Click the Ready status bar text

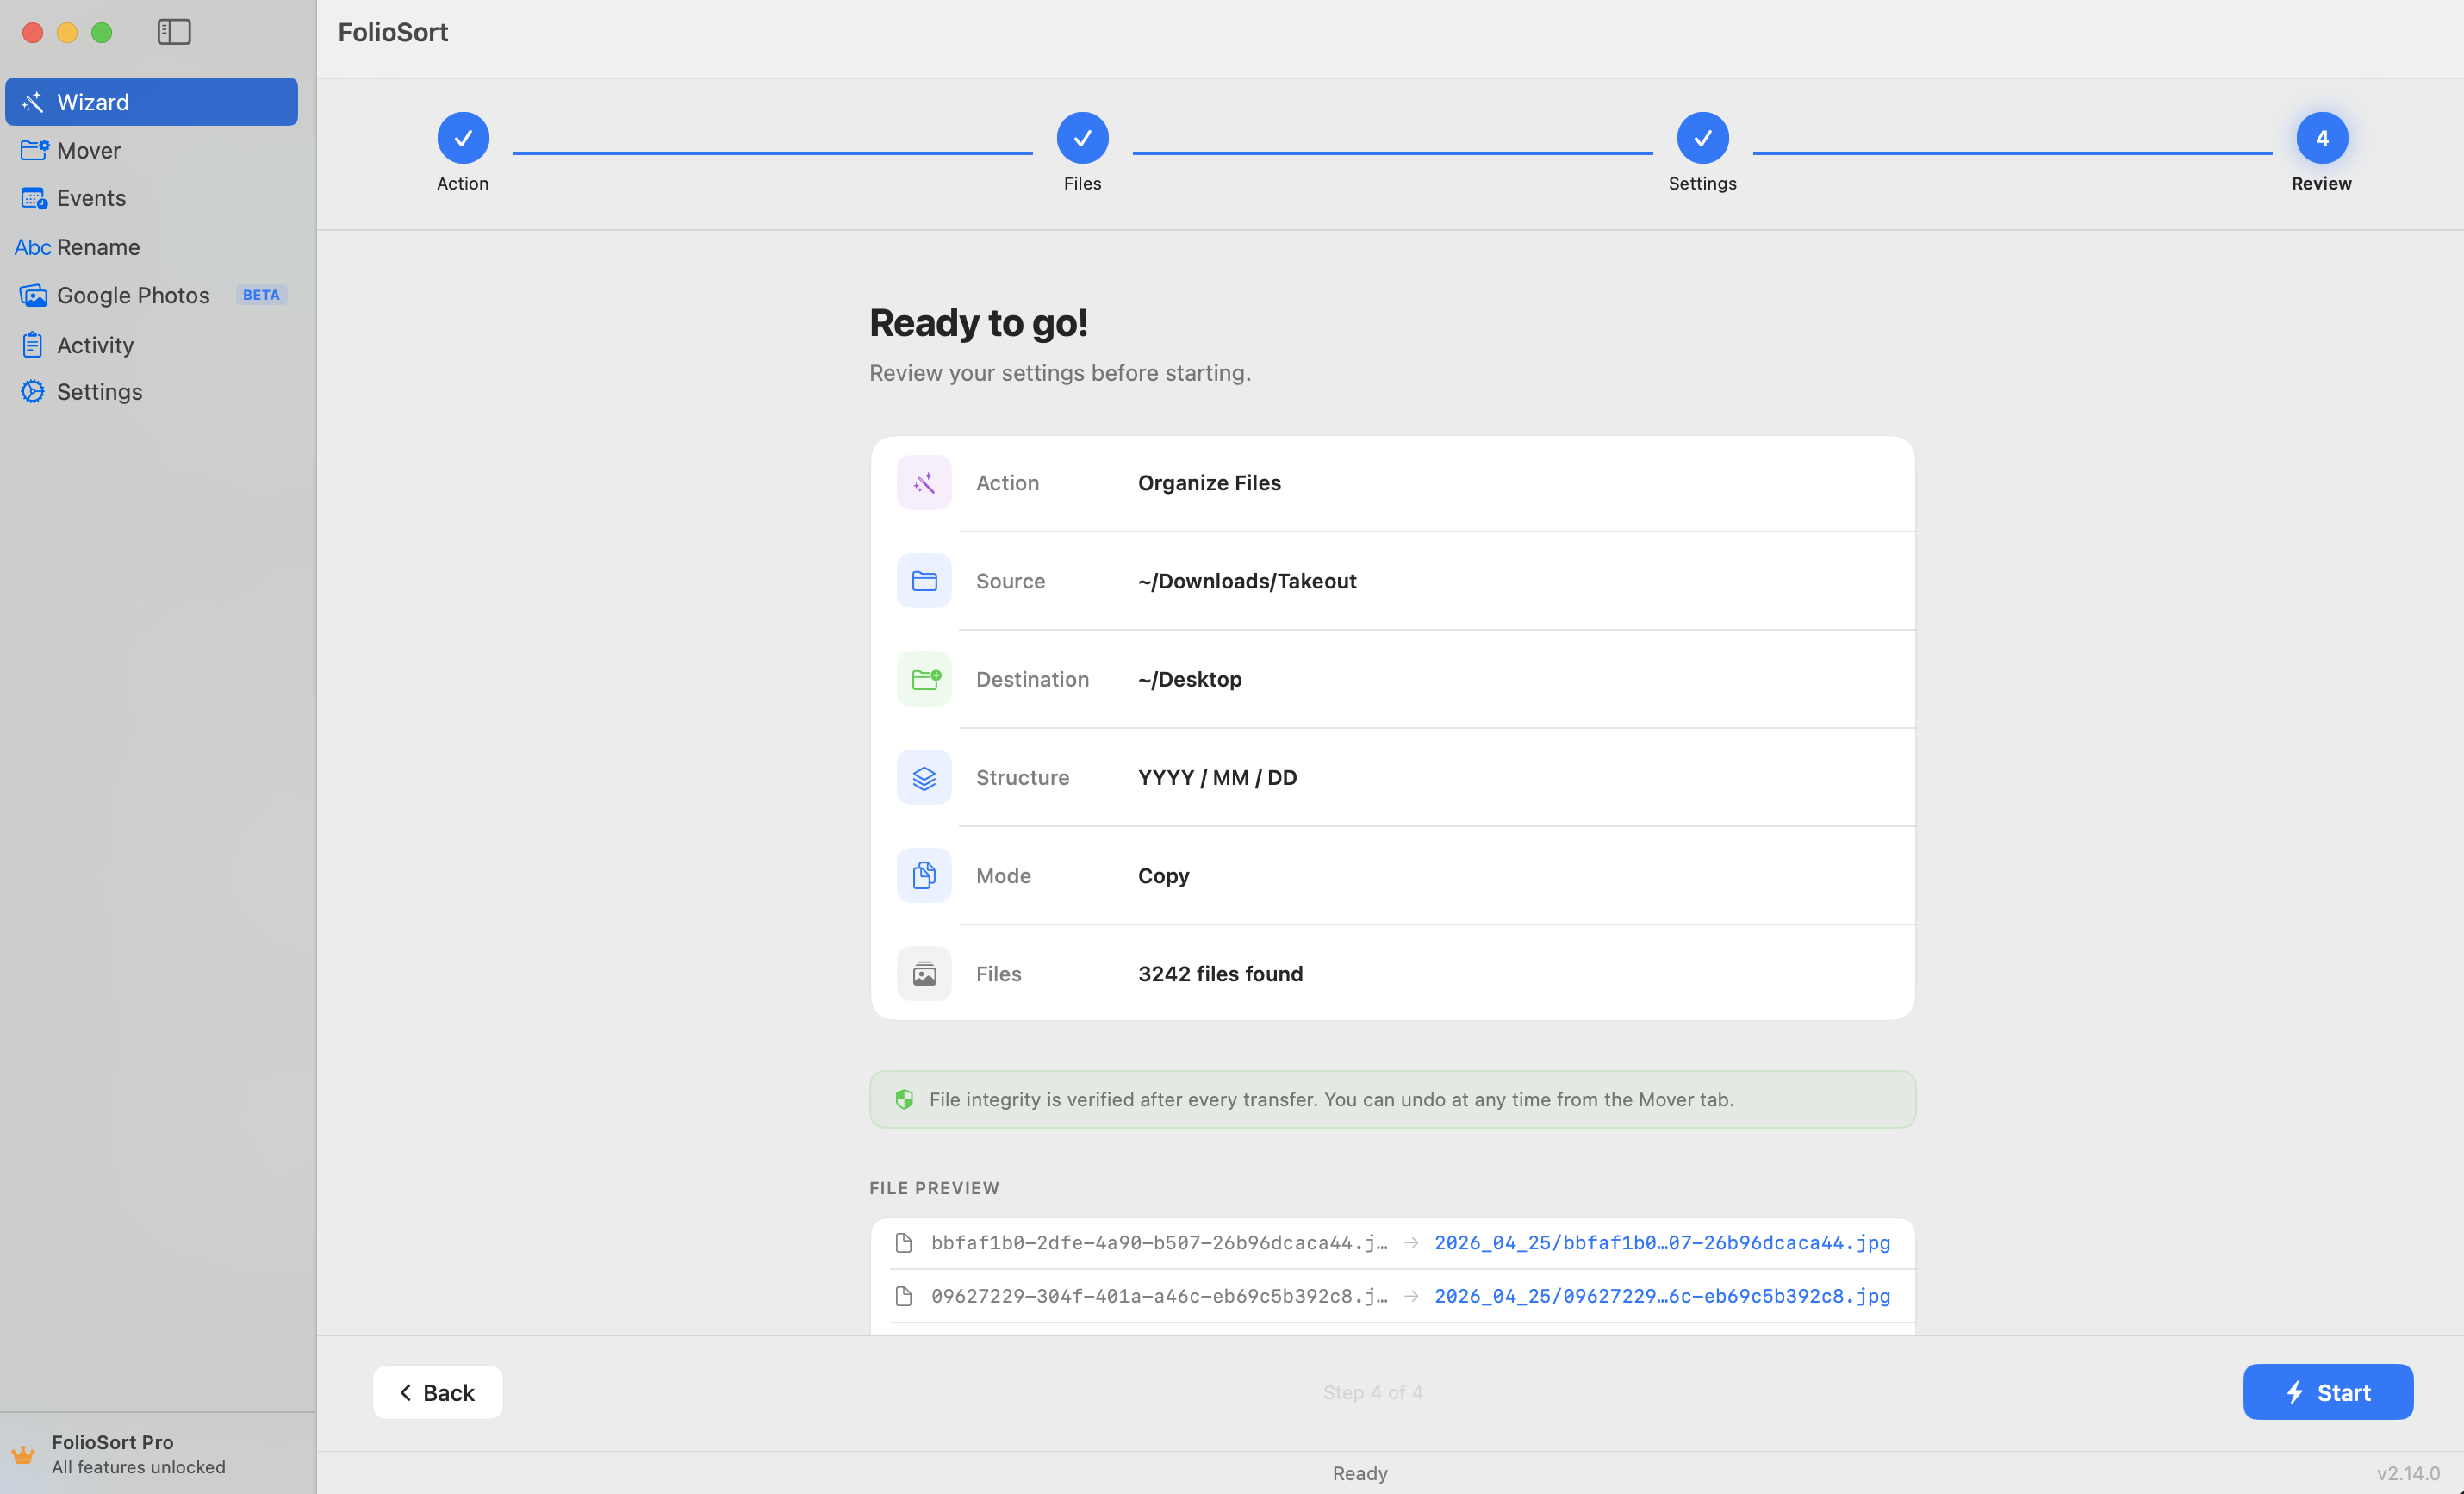[1360, 1473]
